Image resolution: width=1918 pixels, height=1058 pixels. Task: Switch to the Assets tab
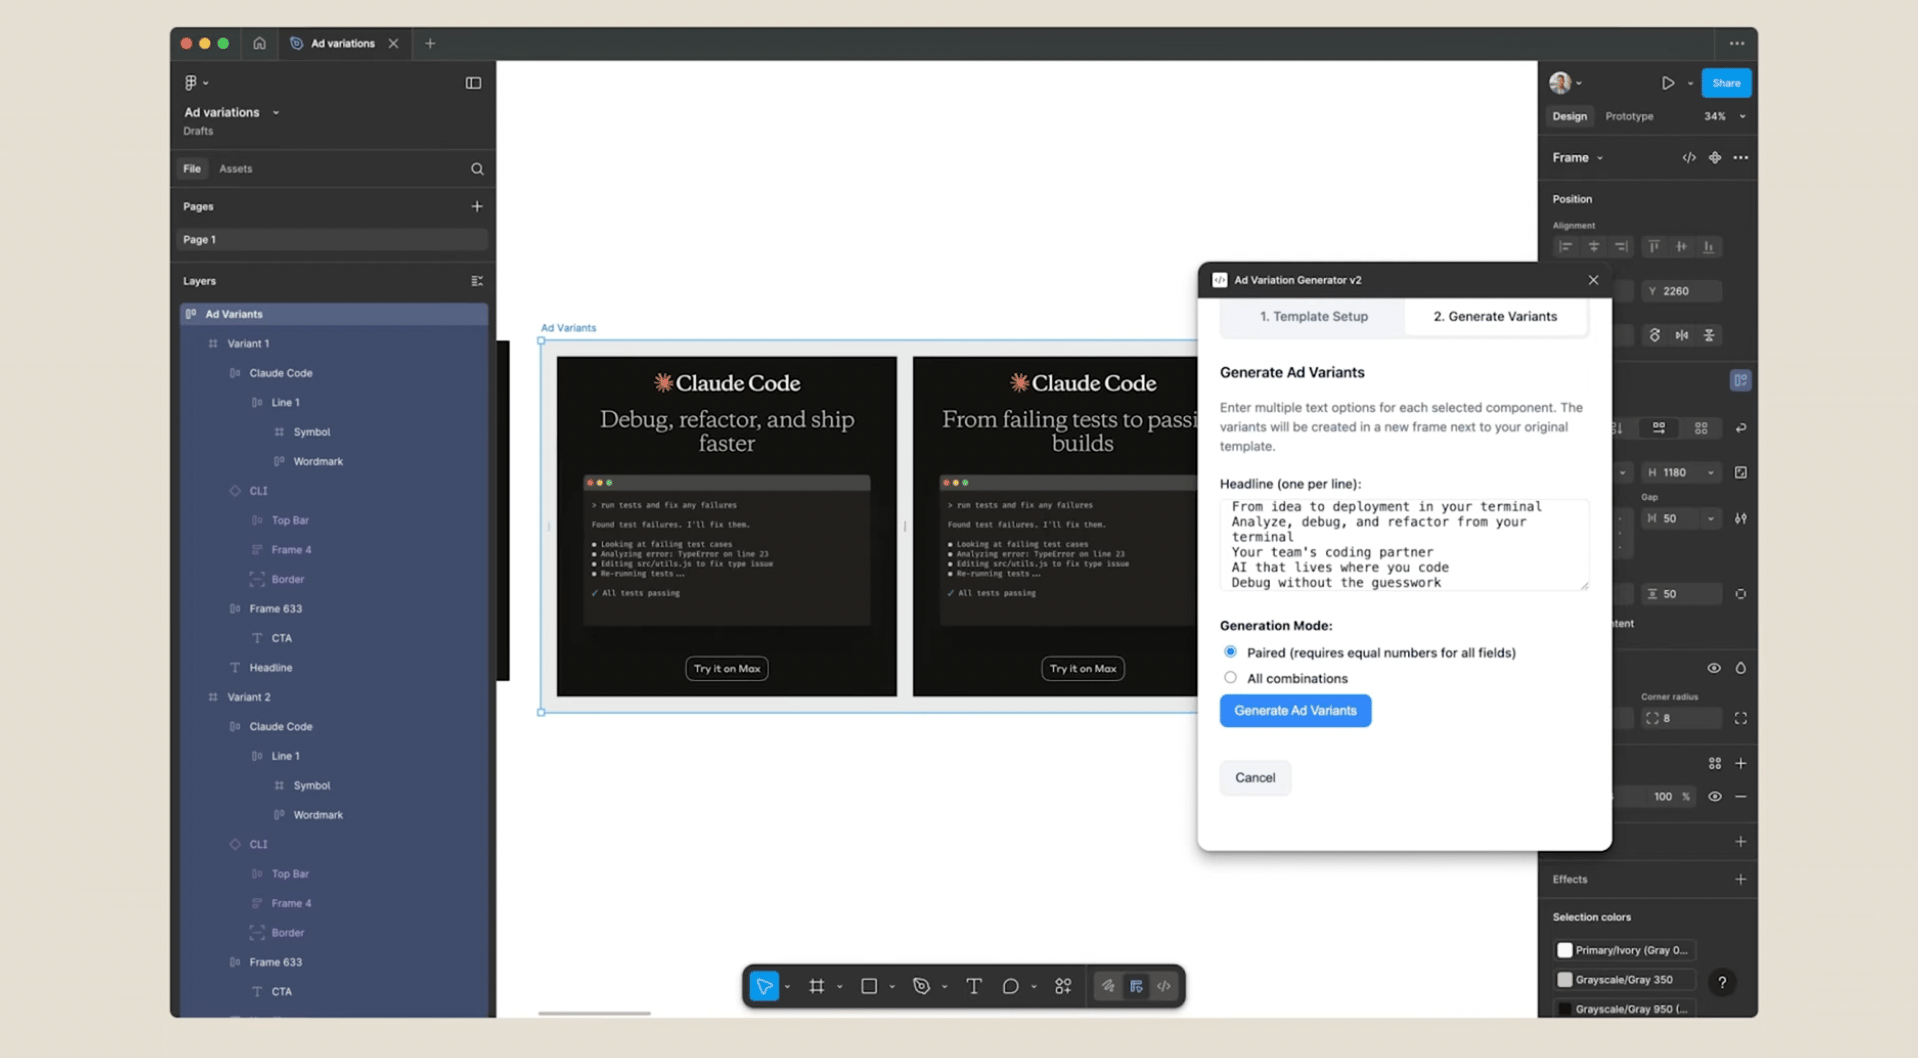coord(236,169)
